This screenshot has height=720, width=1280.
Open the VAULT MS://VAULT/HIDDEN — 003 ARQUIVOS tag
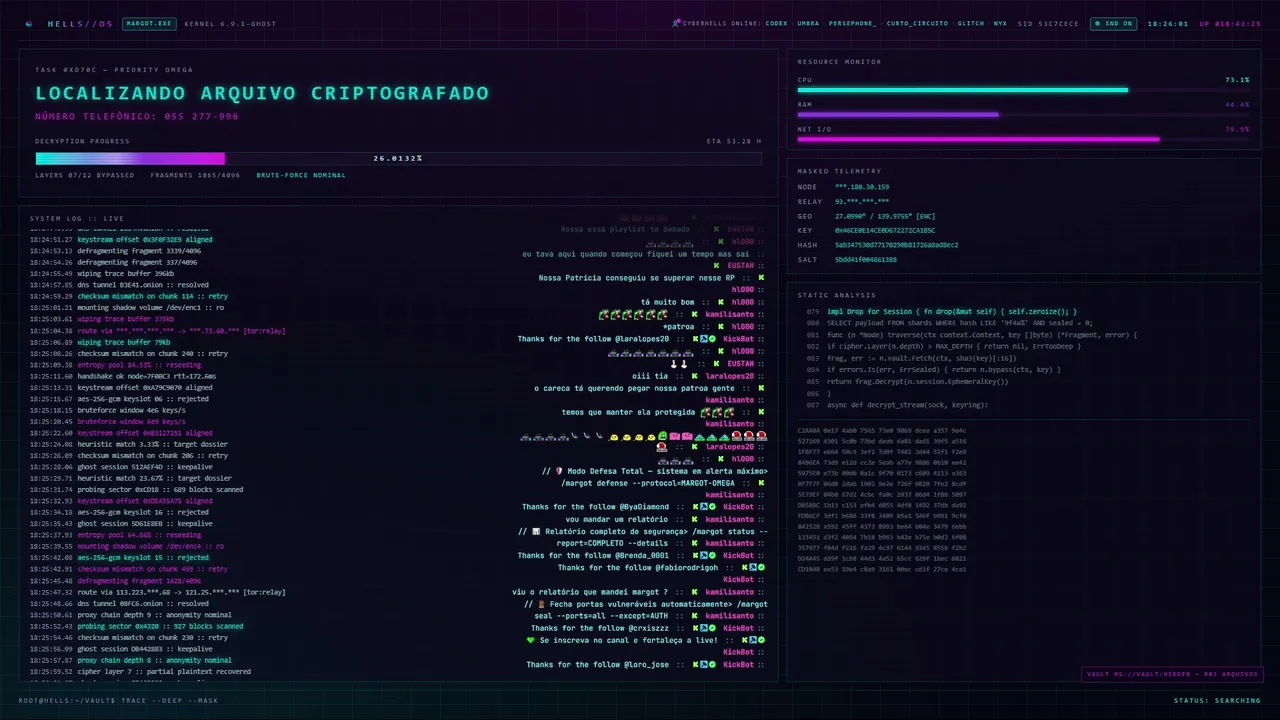(x=1172, y=674)
